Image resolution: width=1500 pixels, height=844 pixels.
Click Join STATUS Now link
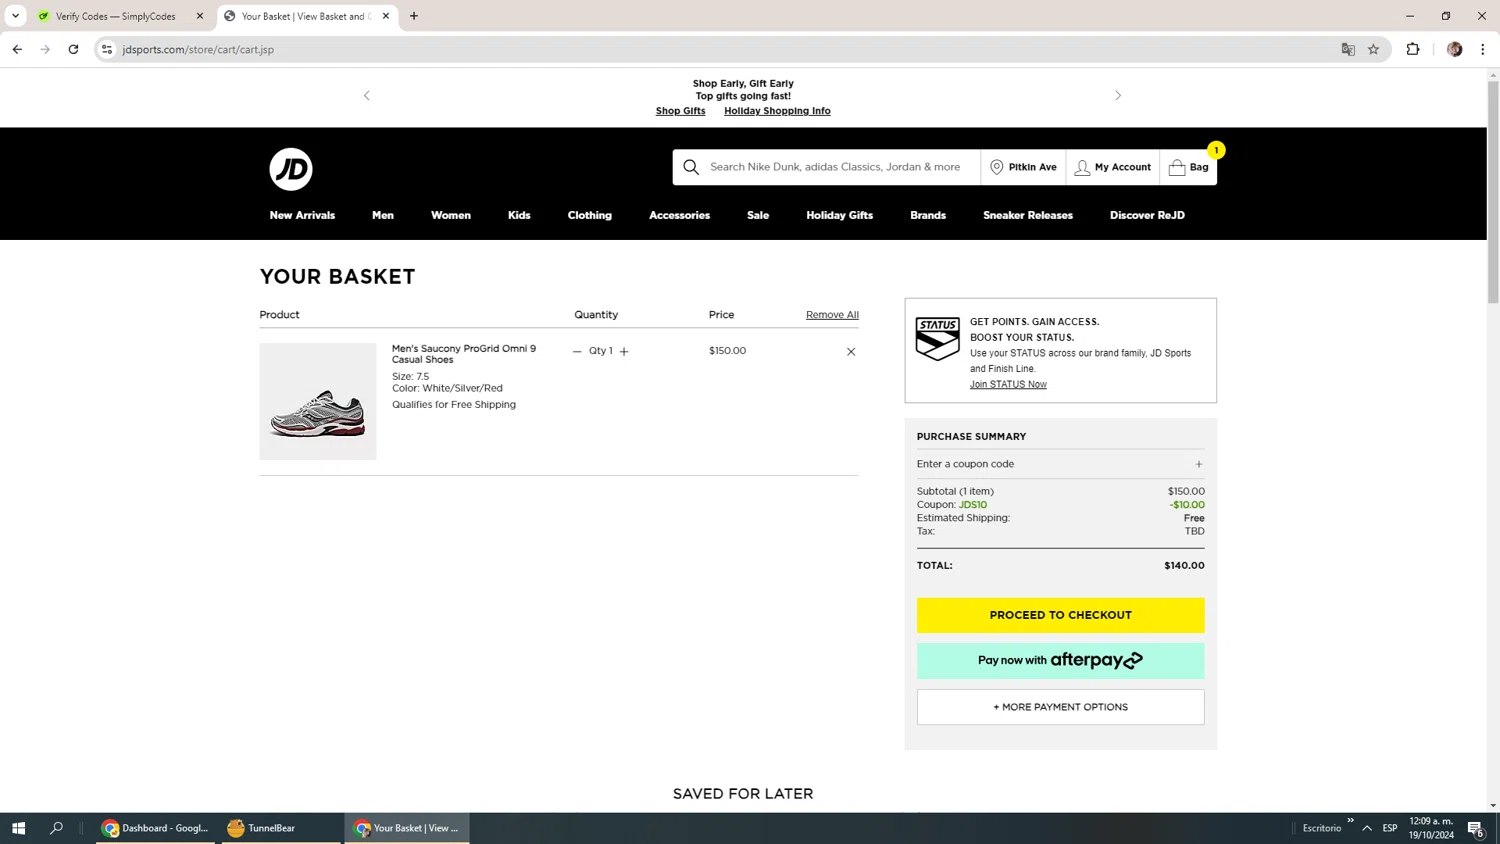pos(1008,385)
